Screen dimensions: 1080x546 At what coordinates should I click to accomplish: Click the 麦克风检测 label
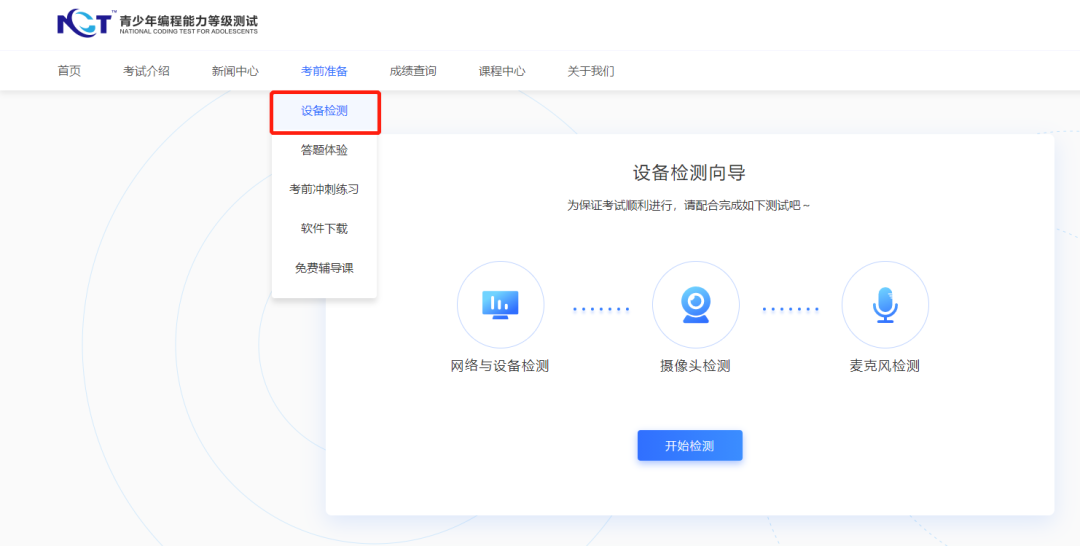[x=884, y=366]
